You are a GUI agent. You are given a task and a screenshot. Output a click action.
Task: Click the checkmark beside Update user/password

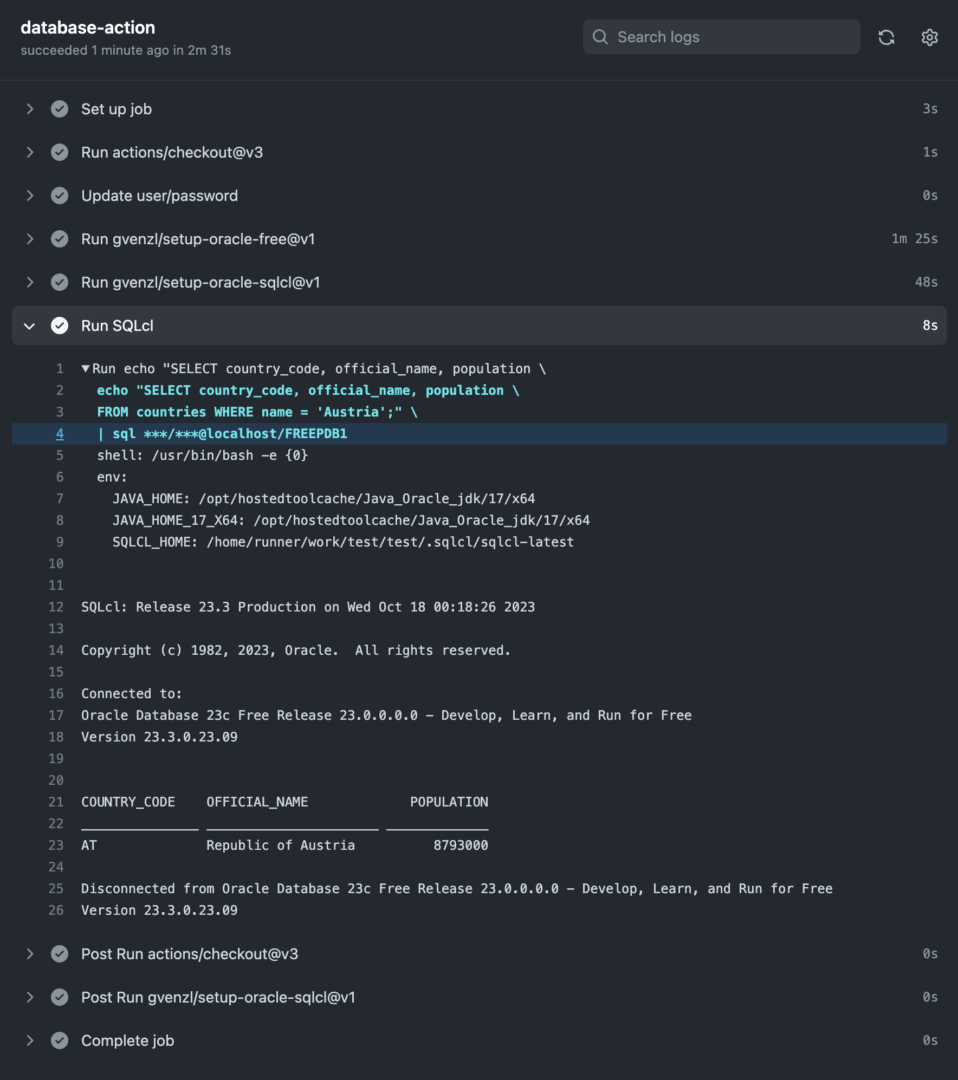click(x=59, y=195)
